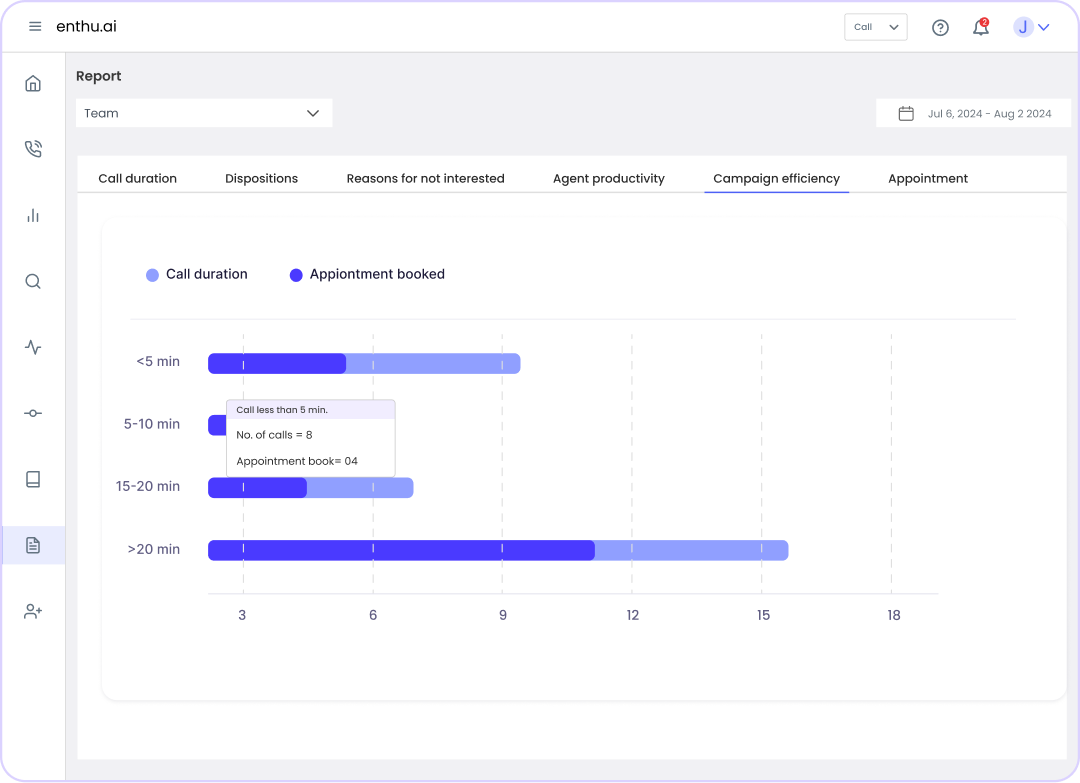Screen dimensions: 1080x783
Task: Toggle Call duration legend series
Action: click(197, 274)
